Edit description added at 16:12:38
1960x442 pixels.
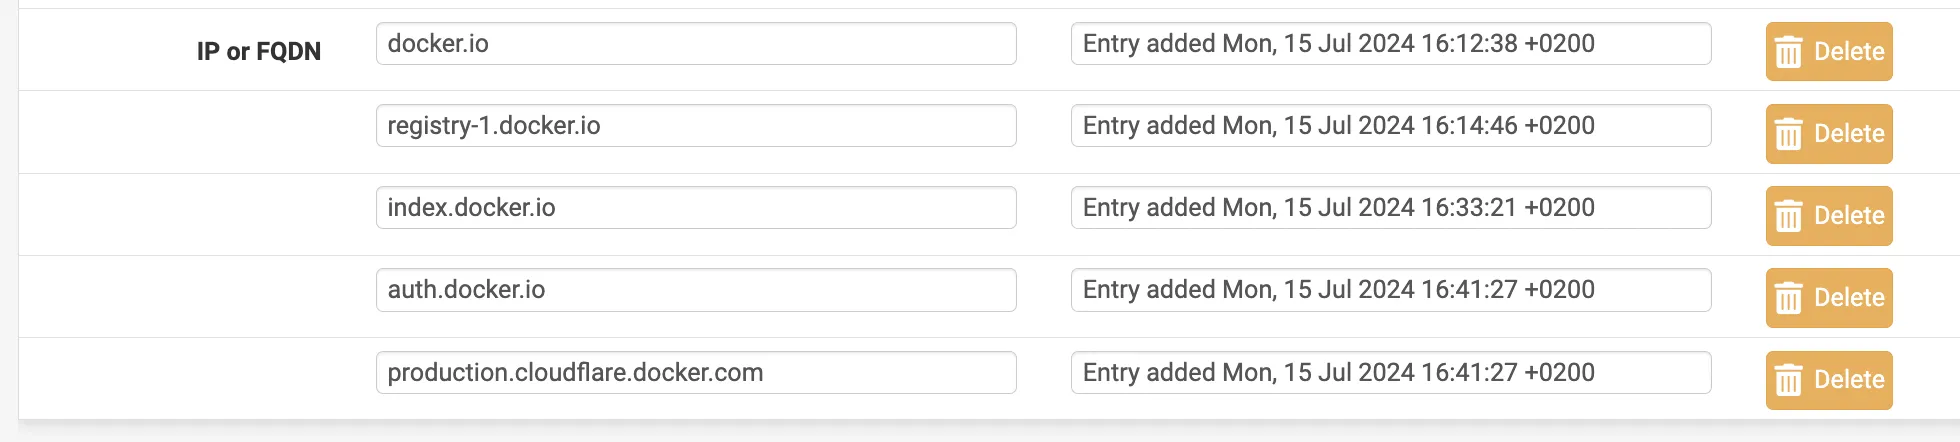1390,44
